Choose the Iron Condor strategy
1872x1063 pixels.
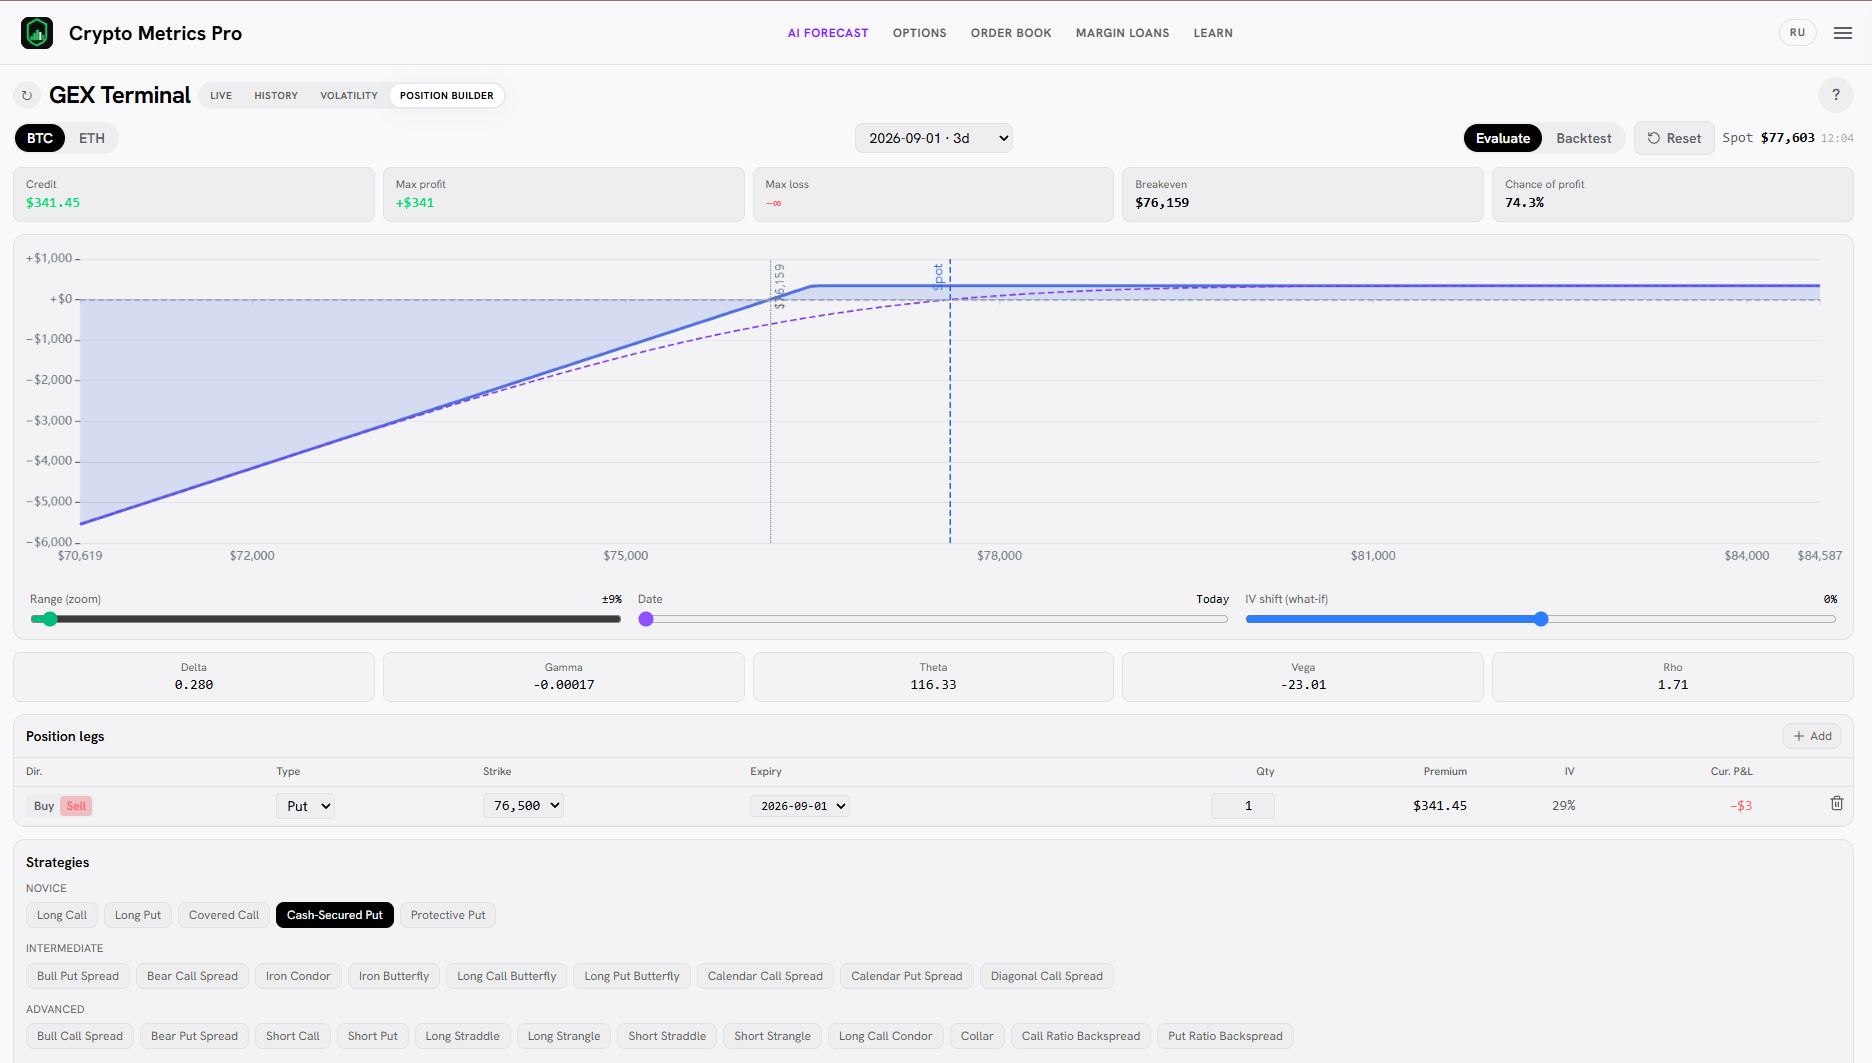point(298,976)
